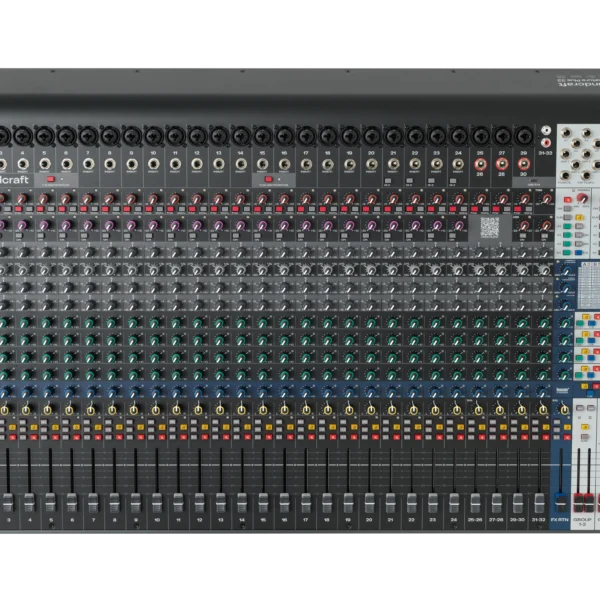Click the red knob in the master section
The height and width of the screenshot is (600, 600).
click(582, 198)
